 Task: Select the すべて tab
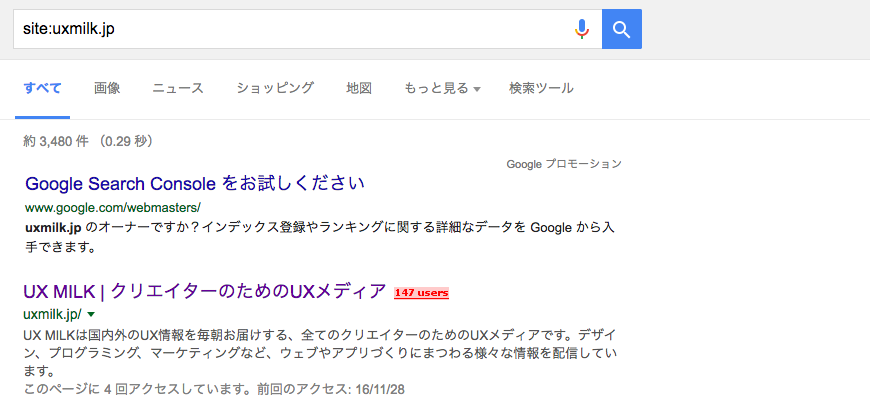42,88
